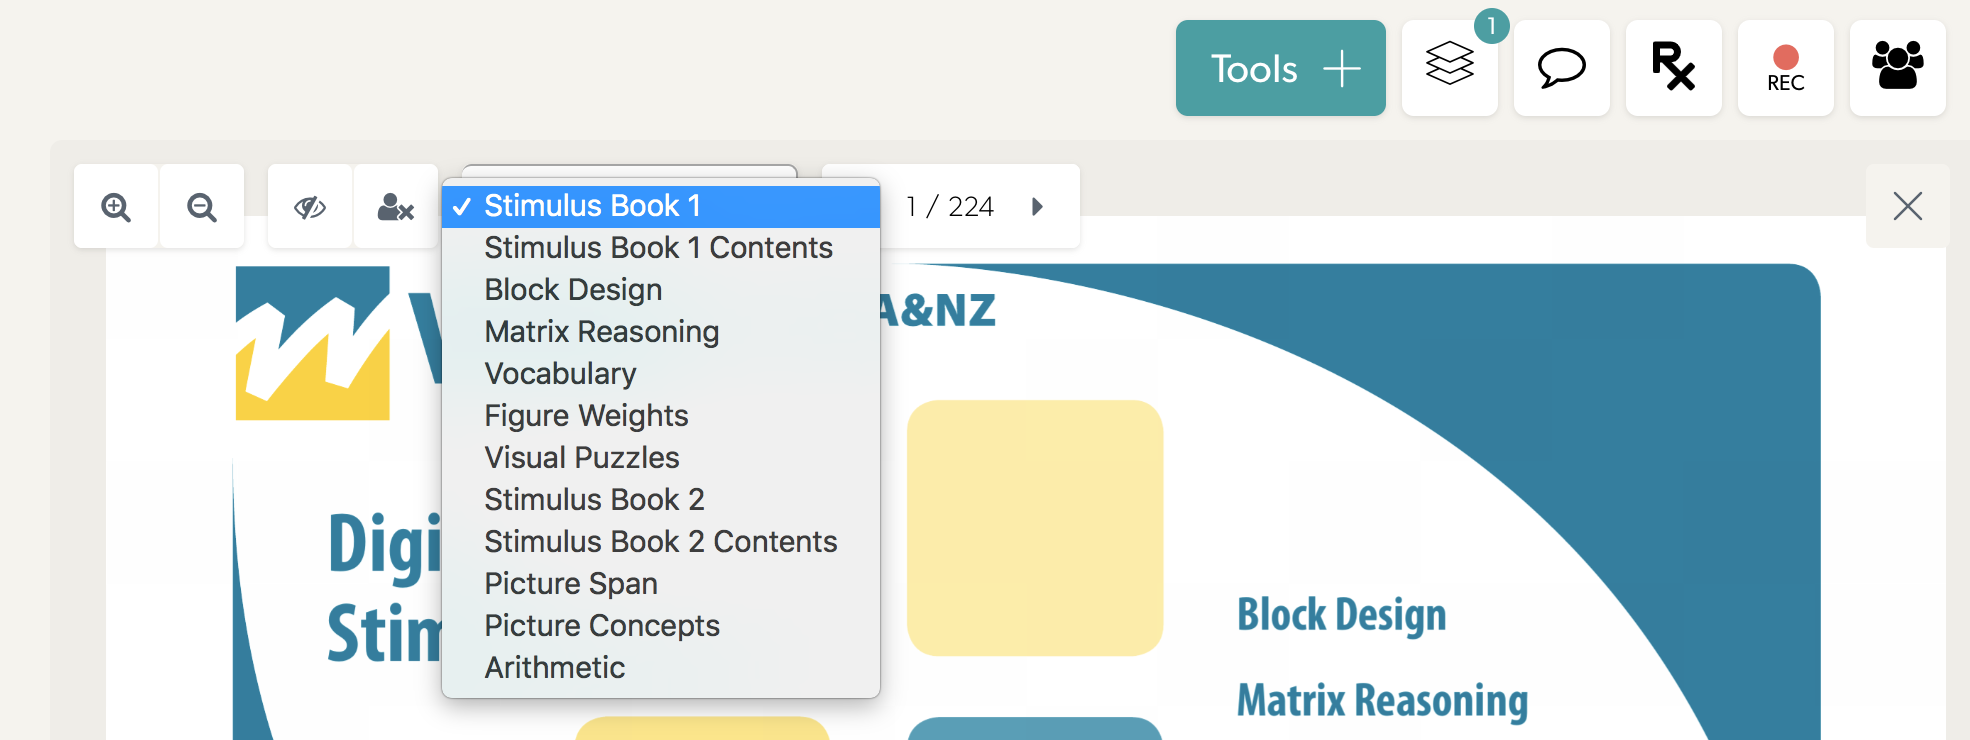Choose Picture Span option
The height and width of the screenshot is (740, 1970).
click(661, 584)
